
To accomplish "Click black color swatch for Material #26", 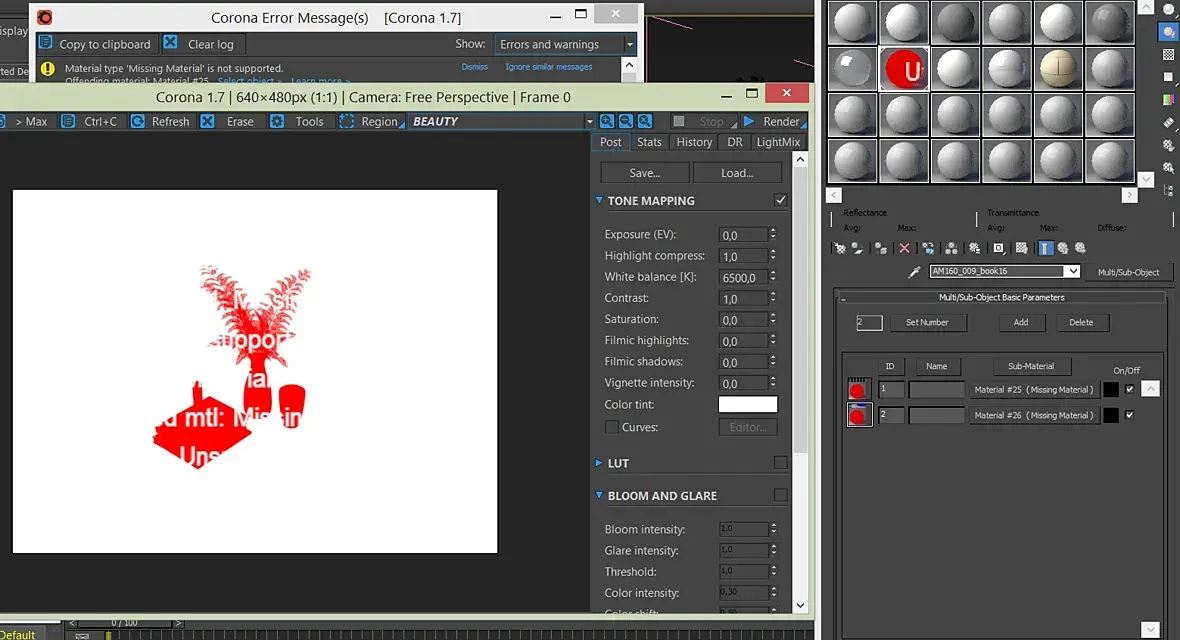I will 1111,415.
